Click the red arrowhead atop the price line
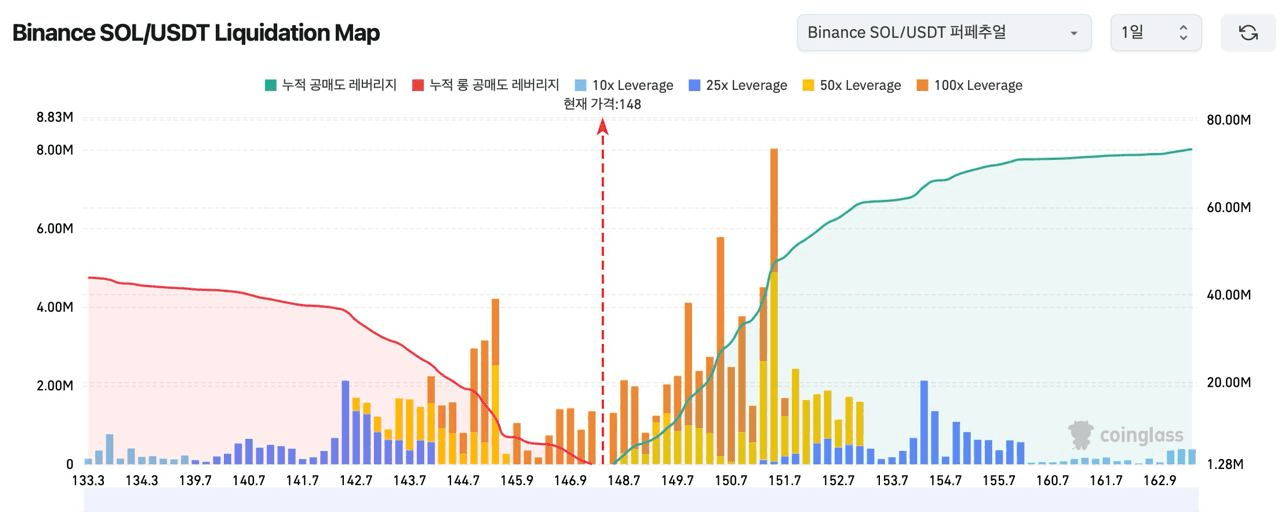Viewport: 1280px width, 512px height. pos(603,126)
